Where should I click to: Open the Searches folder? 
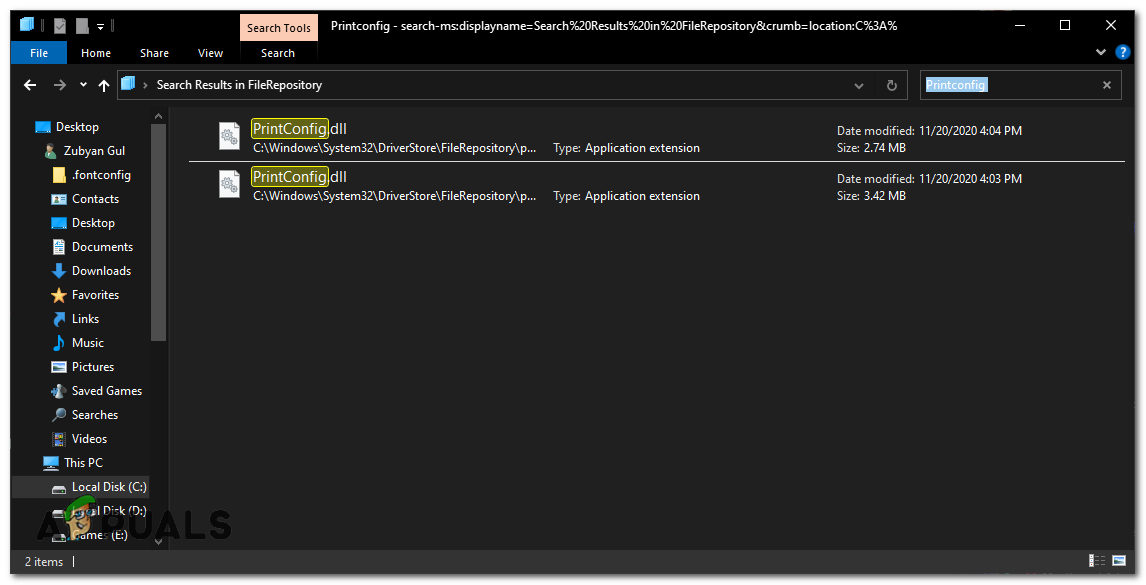[x=95, y=415]
